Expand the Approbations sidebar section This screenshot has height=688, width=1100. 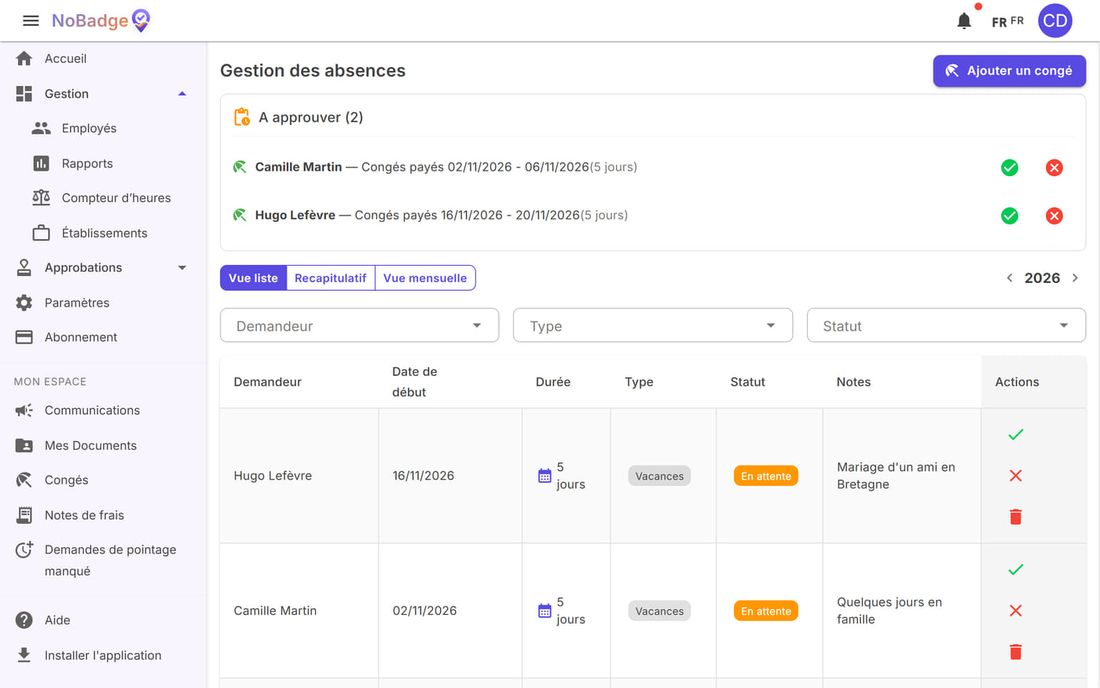tap(103, 268)
